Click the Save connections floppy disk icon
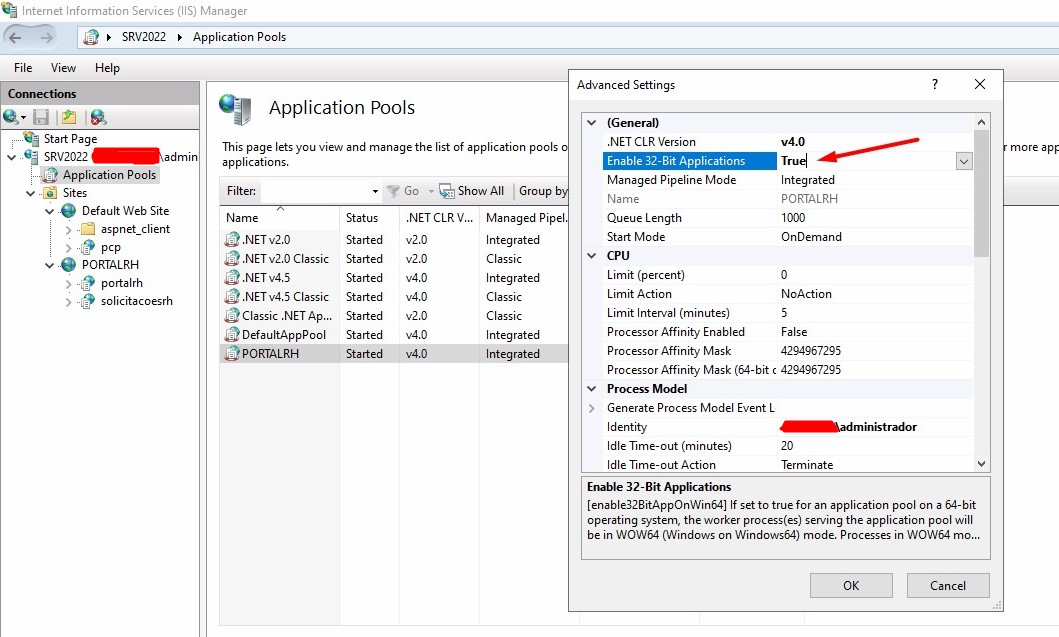1059x637 pixels. 41,117
